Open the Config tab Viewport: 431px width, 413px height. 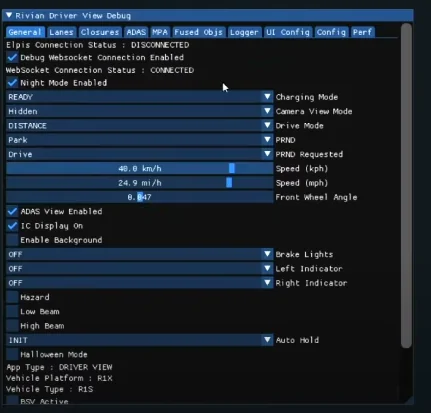tap(331, 32)
